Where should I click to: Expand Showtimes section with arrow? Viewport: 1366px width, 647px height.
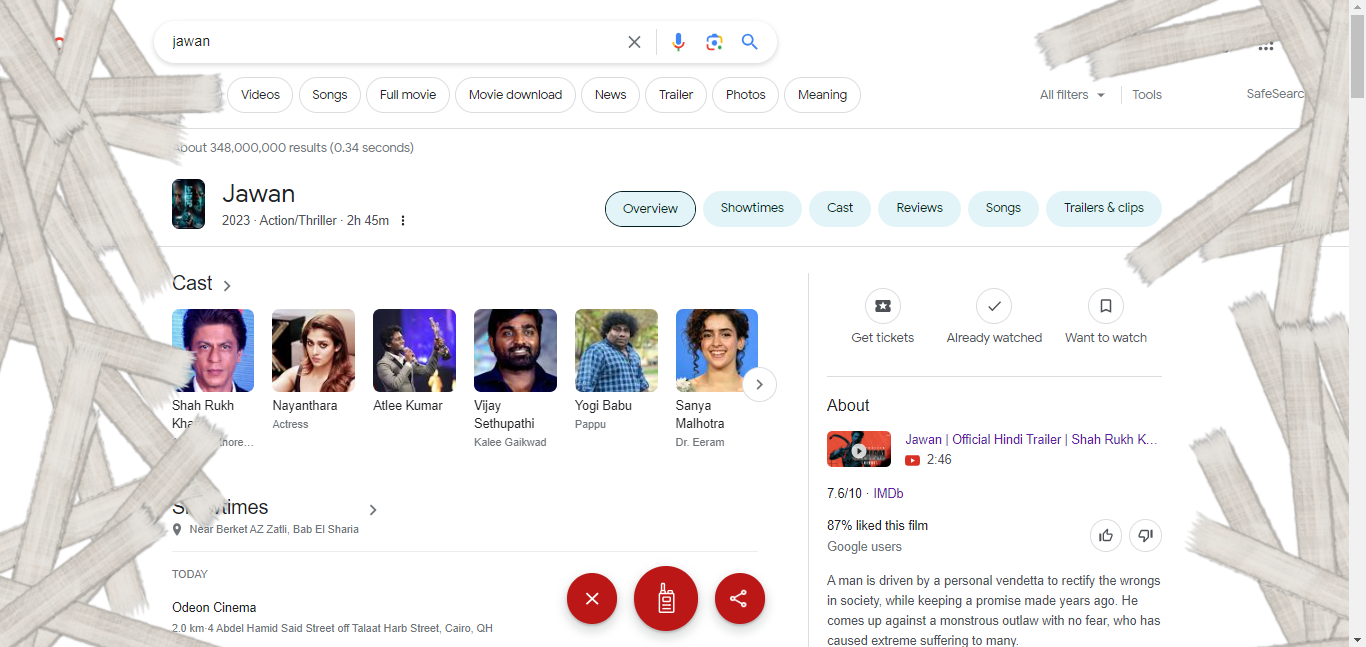click(373, 510)
